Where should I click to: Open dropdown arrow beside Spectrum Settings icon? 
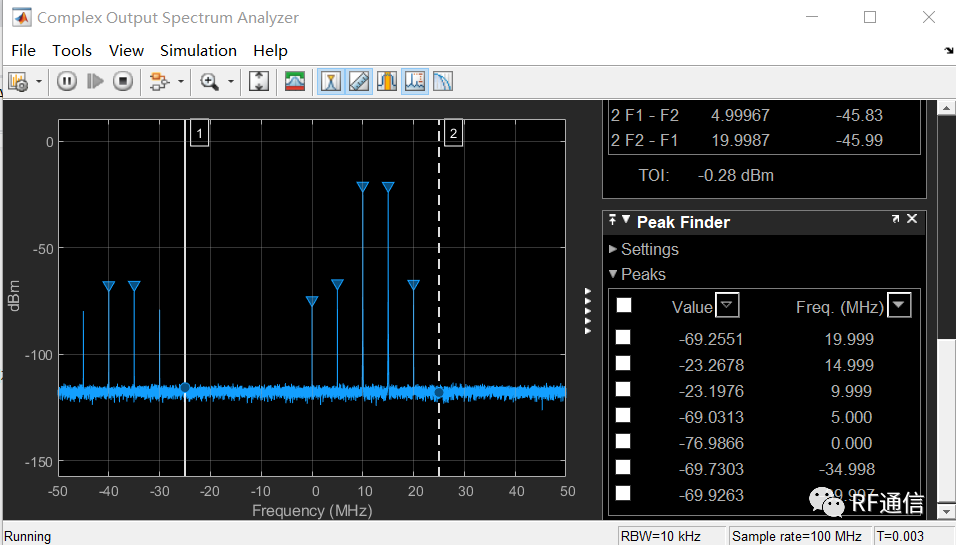(x=39, y=82)
